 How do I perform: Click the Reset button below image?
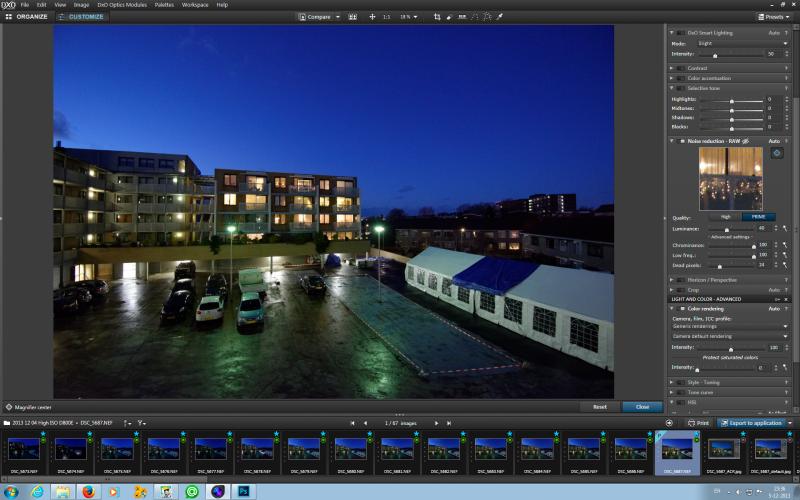pyautogui.click(x=600, y=407)
